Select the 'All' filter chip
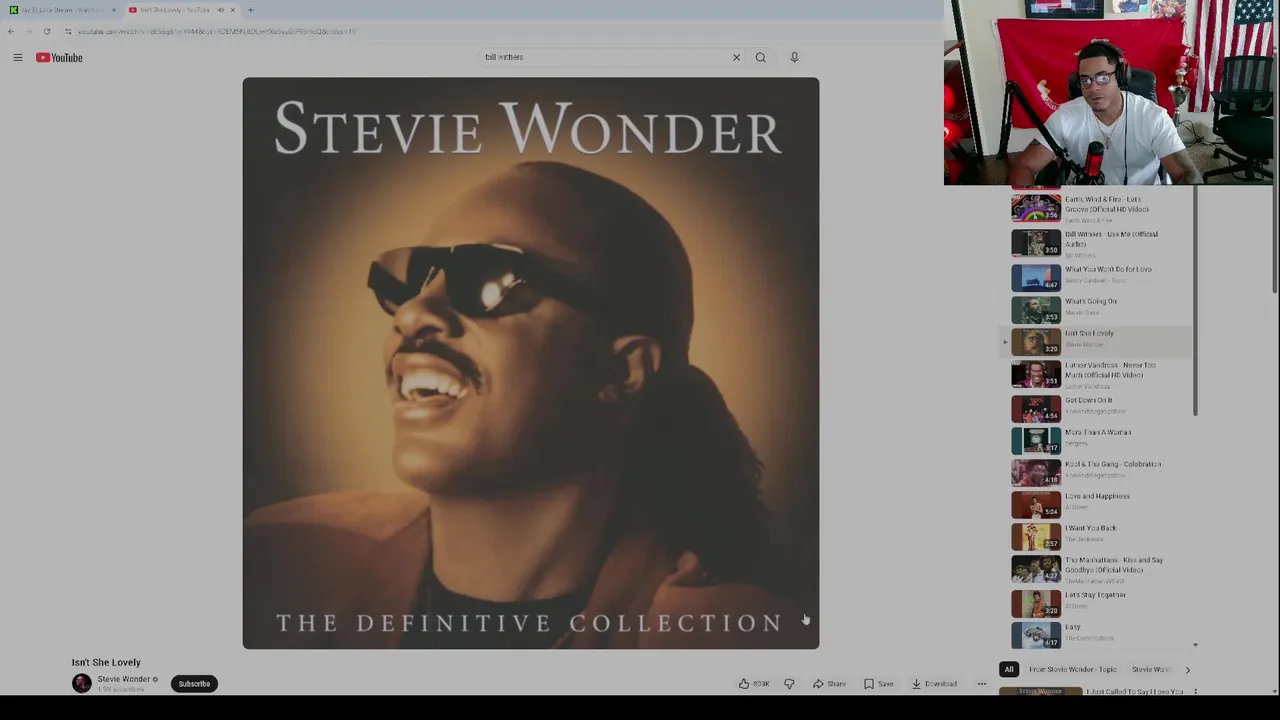The height and width of the screenshot is (720, 1280). pos(1009,670)
